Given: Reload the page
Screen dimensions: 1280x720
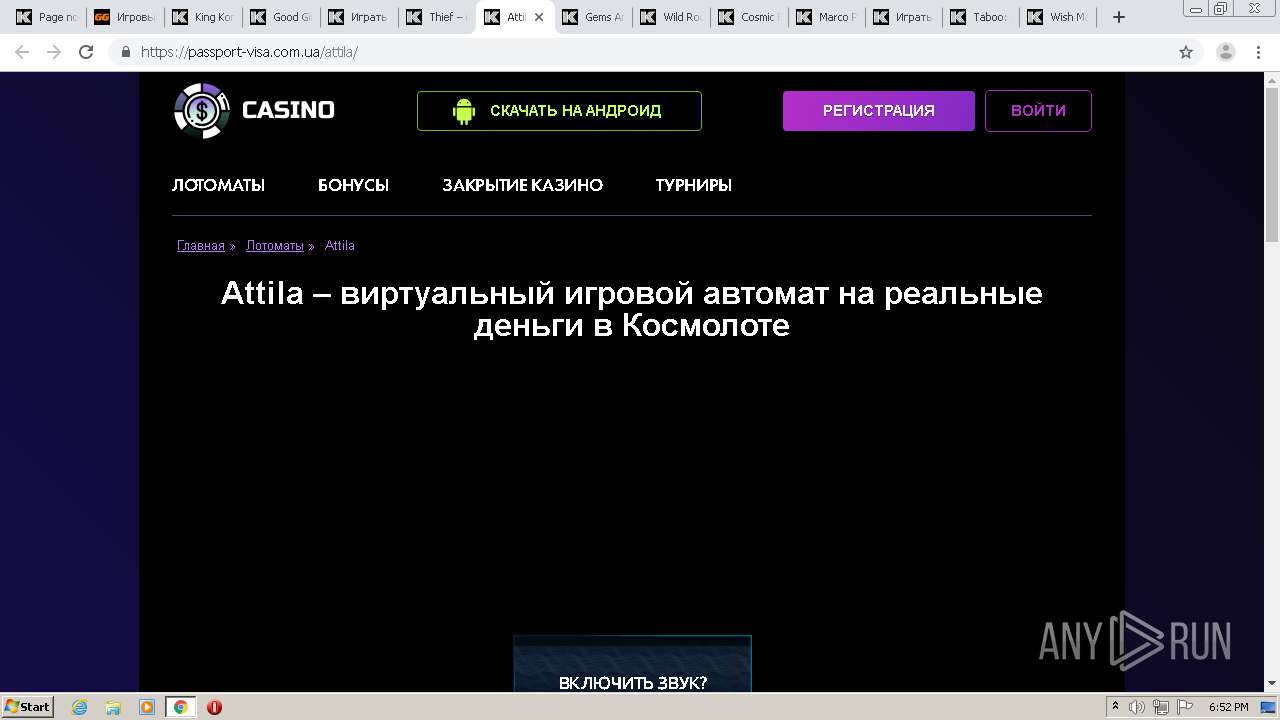Looking at the screenshot, I should click(86, 52).
